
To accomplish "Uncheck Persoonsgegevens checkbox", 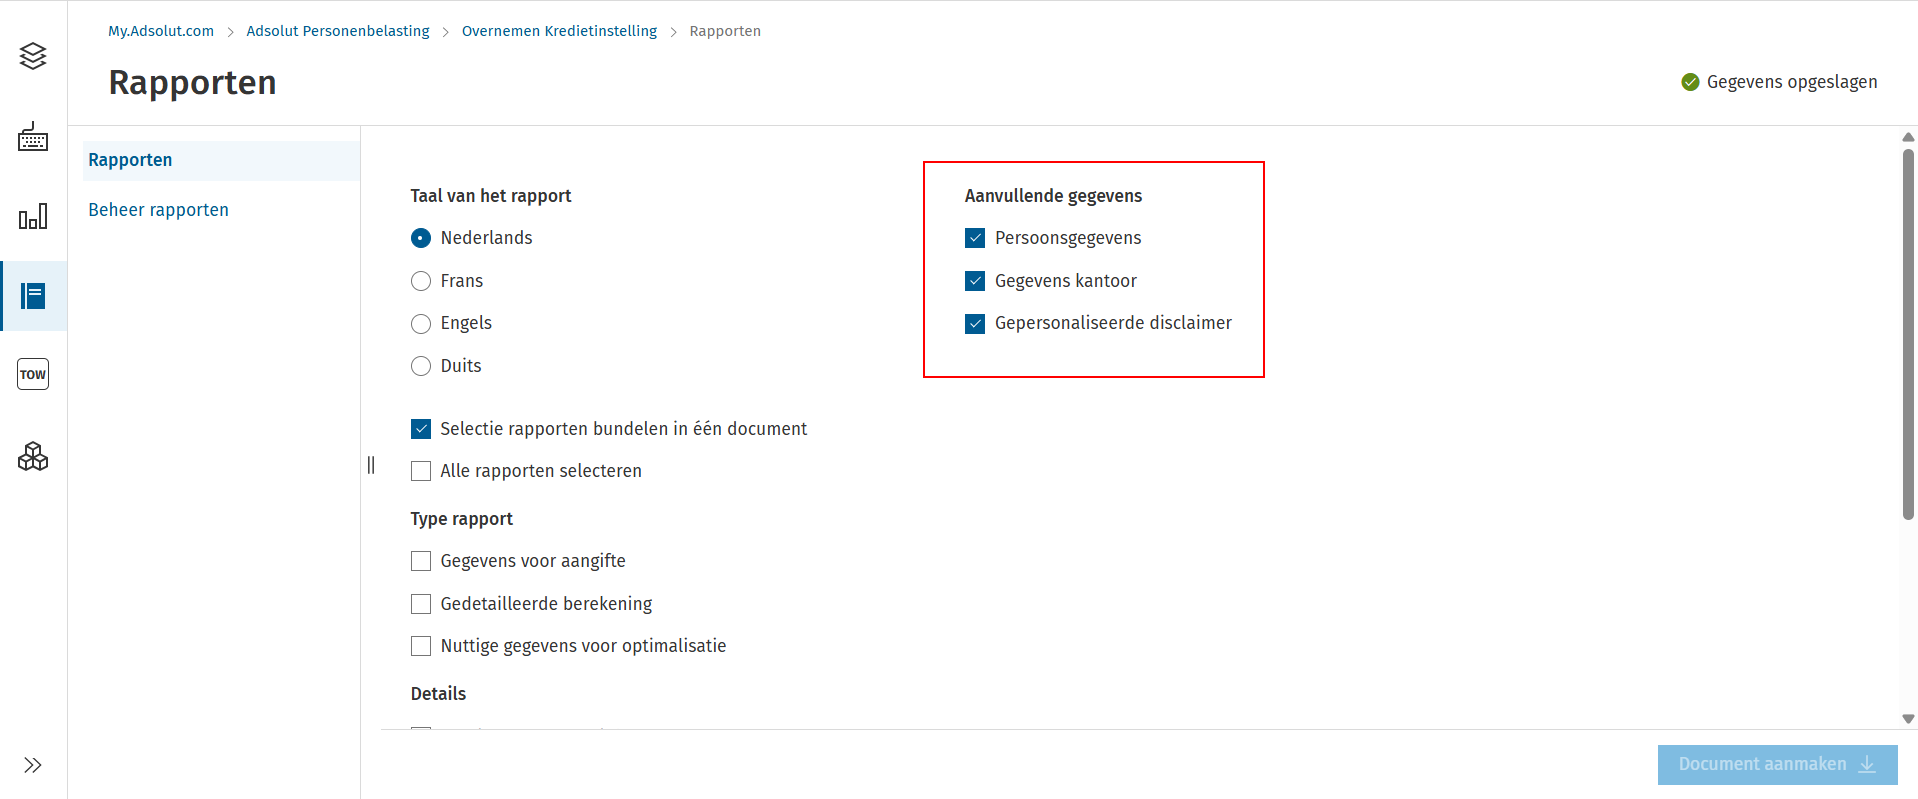I will (x=975, y=238).
